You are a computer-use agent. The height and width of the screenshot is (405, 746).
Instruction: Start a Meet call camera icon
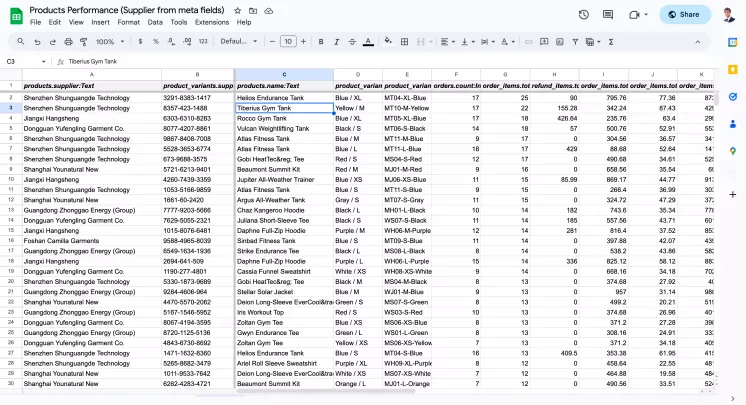[x=634, y=15]
